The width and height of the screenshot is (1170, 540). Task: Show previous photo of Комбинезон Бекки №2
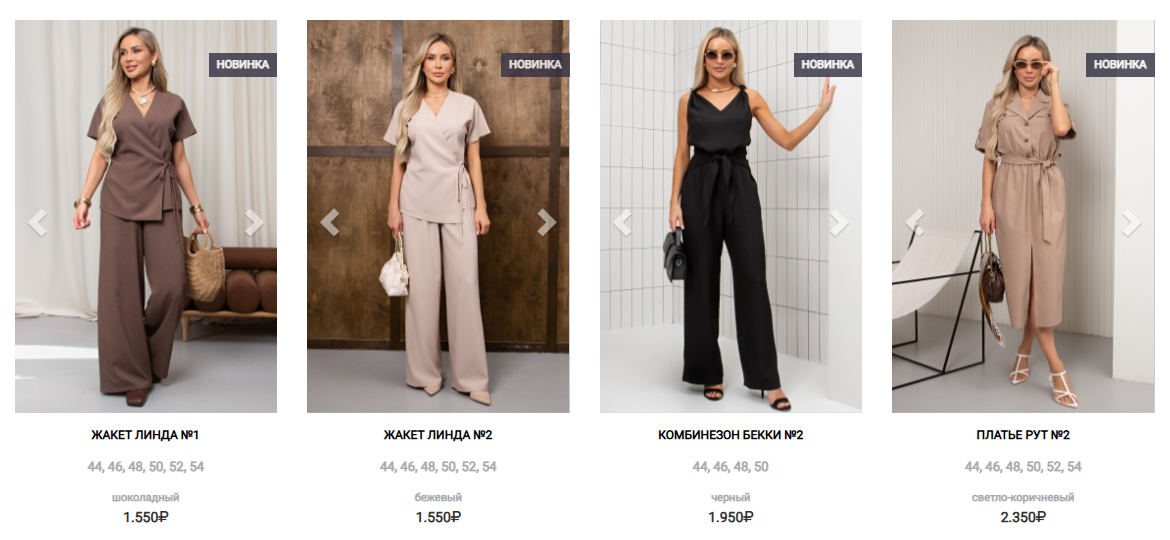tap(622, 222)
